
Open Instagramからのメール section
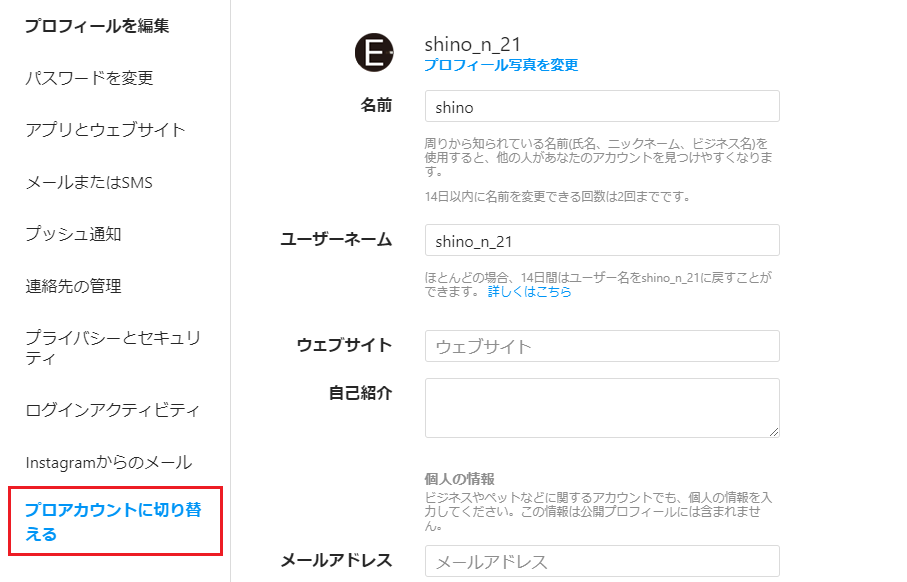(x=109, y=462)
